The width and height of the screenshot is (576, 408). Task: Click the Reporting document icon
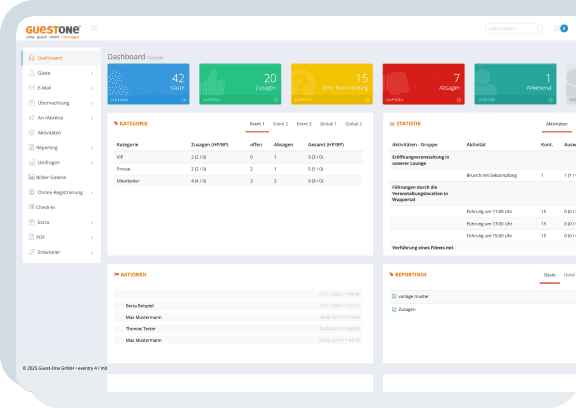click(x=31, y=148)
